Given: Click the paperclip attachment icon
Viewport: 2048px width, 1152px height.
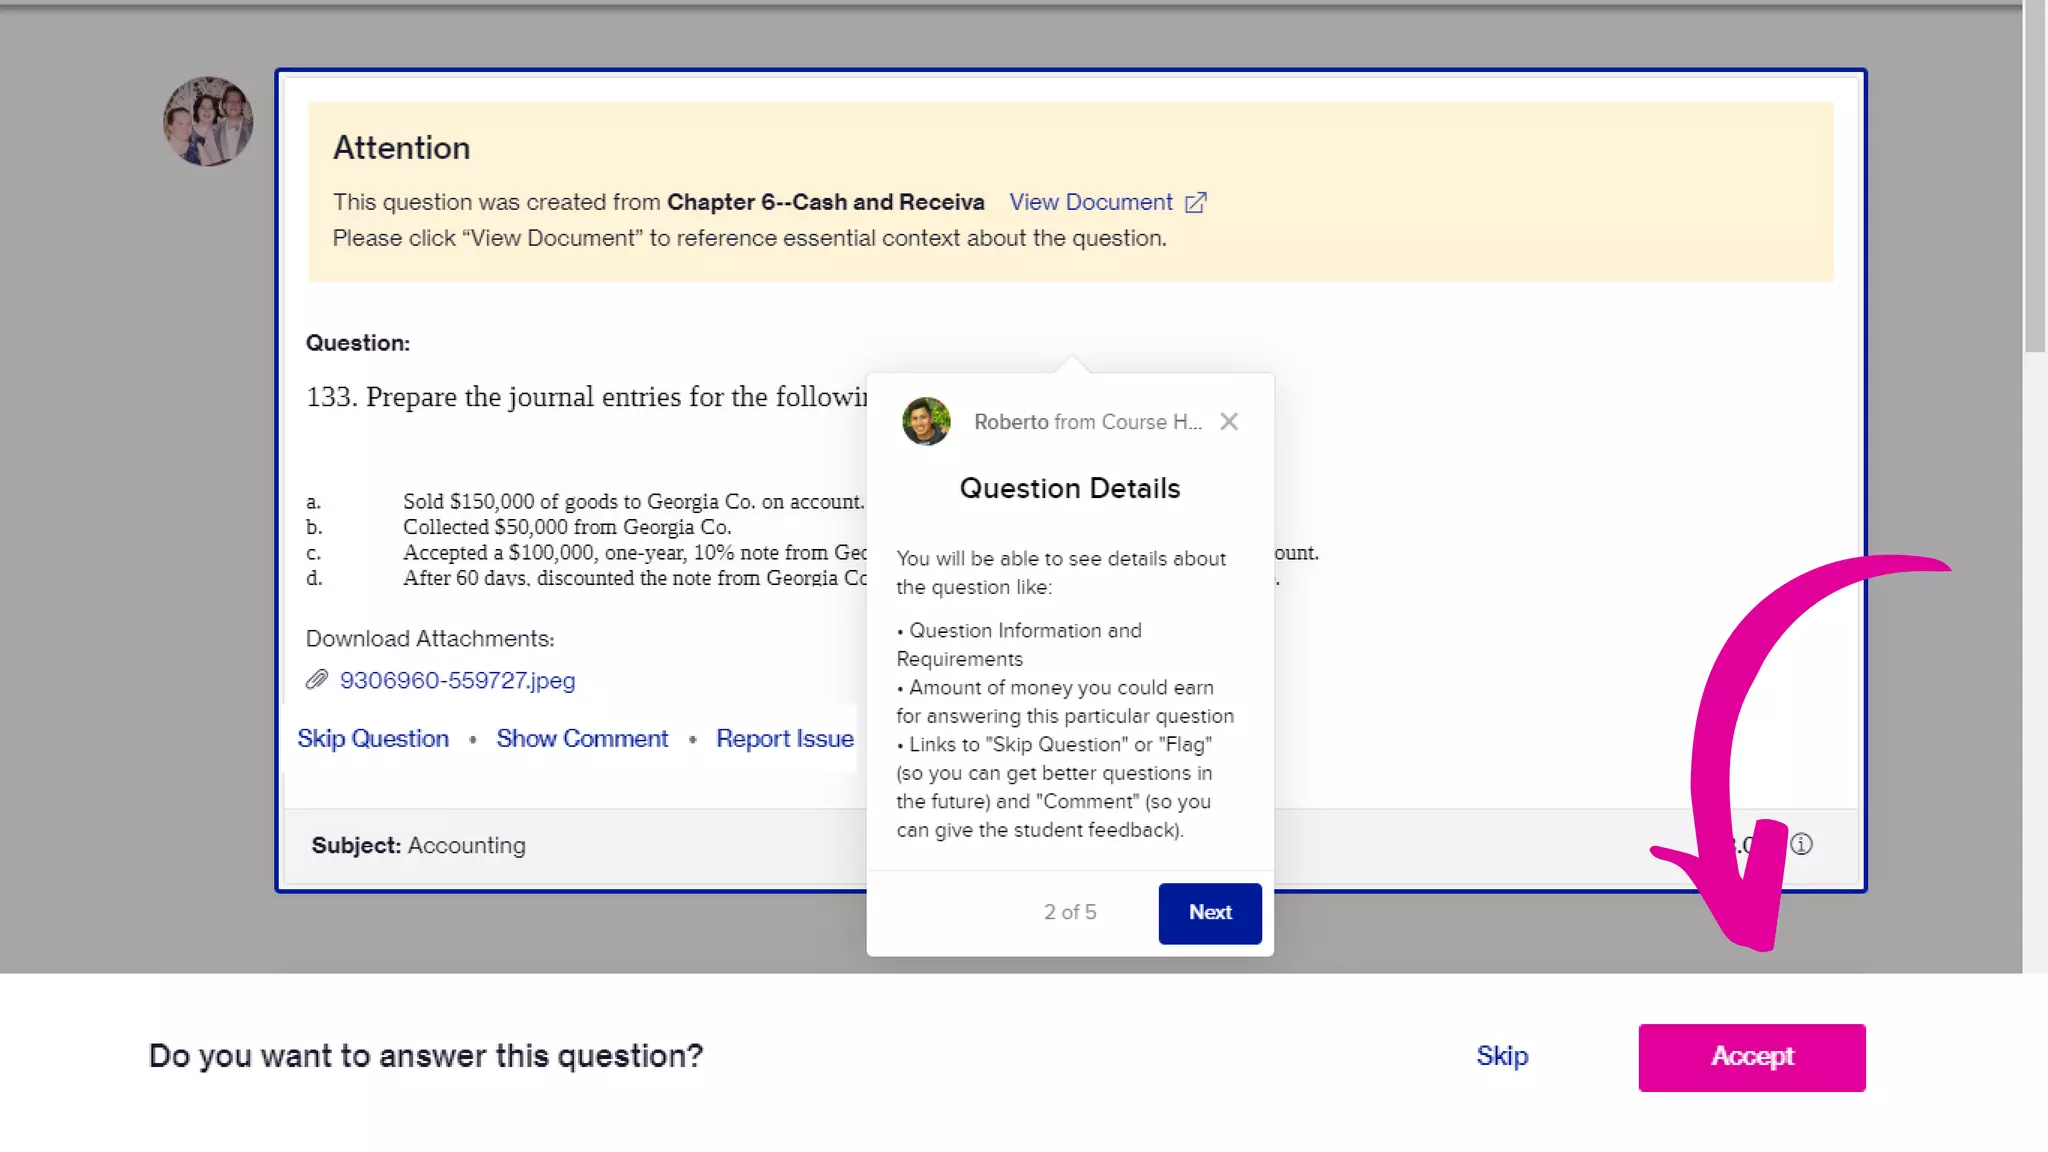Looking at the screenshot, I should pos(316,680).
